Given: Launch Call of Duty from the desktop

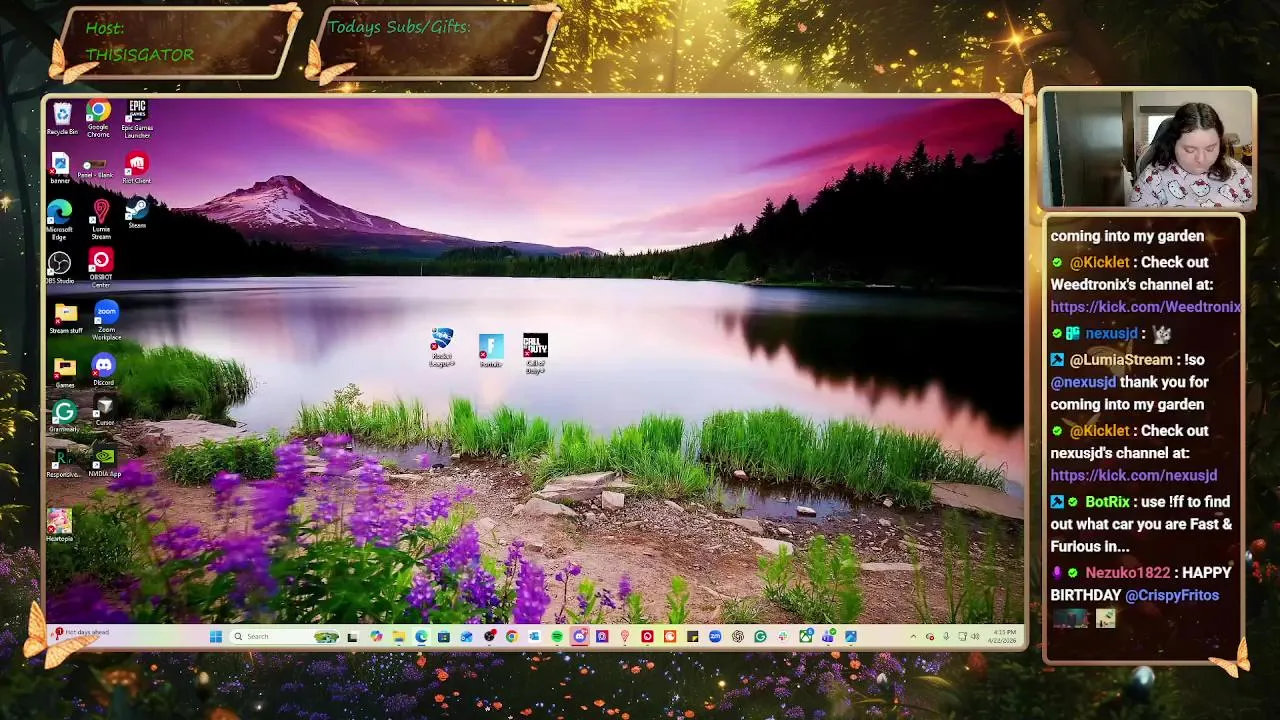Looking at the screenshot, I should click(x=535, y=353).
